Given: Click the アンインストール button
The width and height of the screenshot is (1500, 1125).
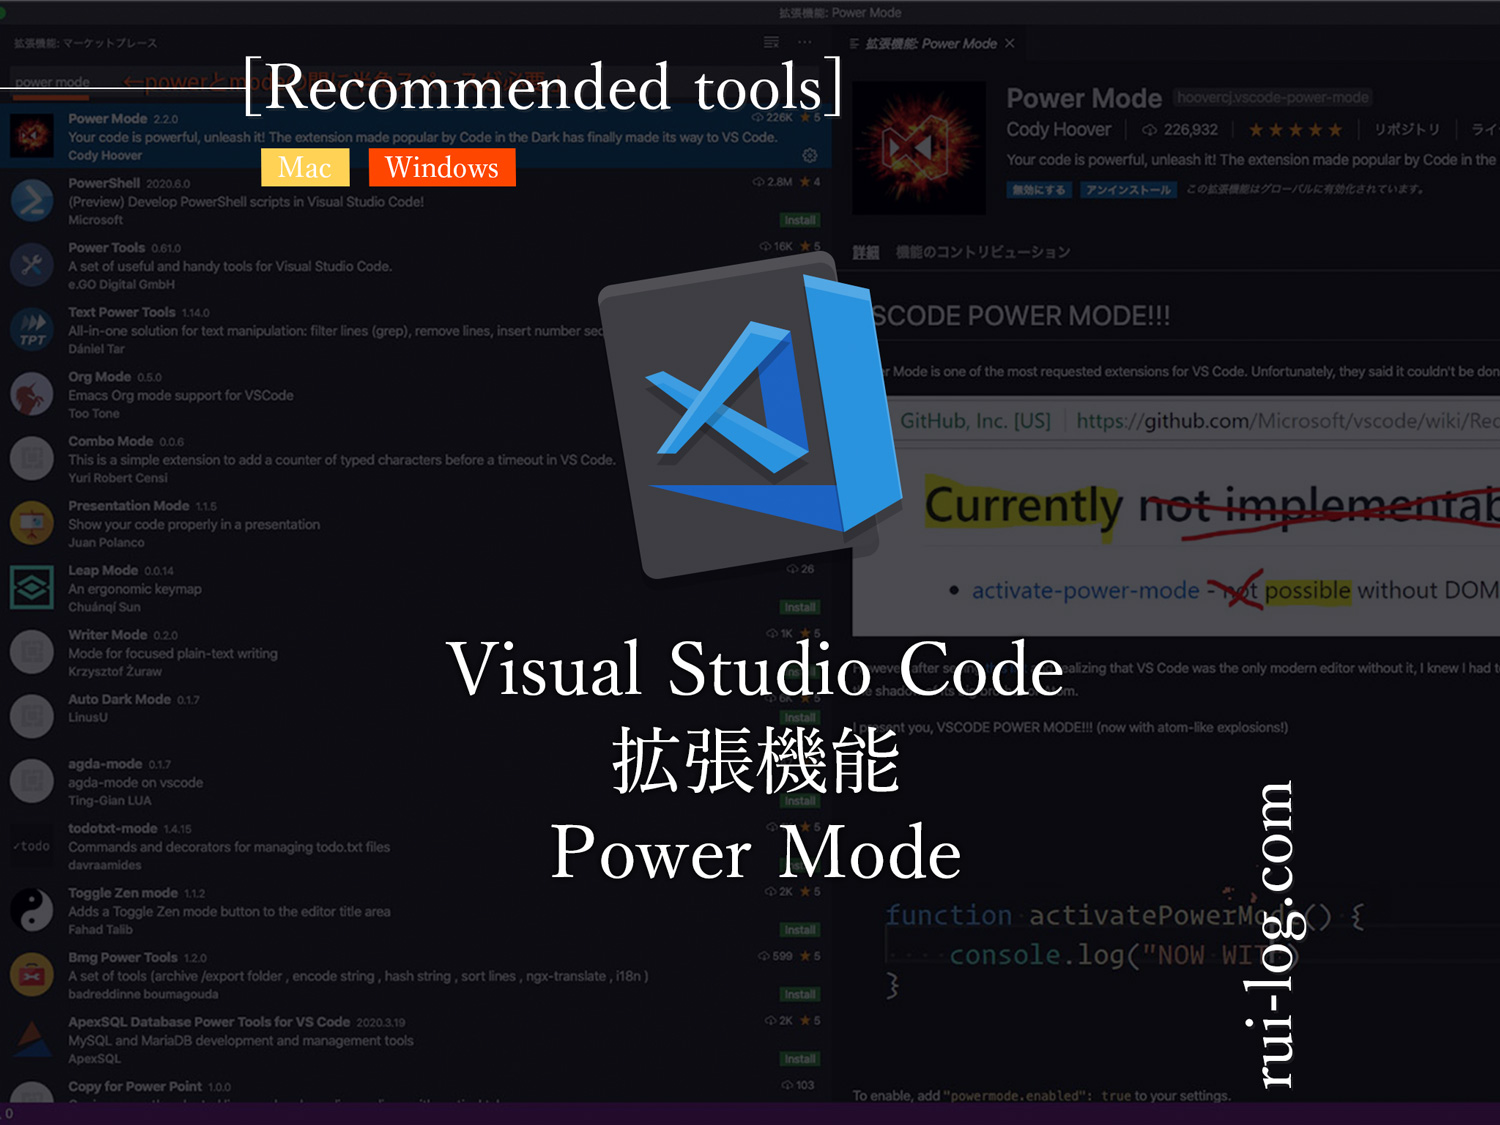Looking at the screenshot, I should 1128,190.
